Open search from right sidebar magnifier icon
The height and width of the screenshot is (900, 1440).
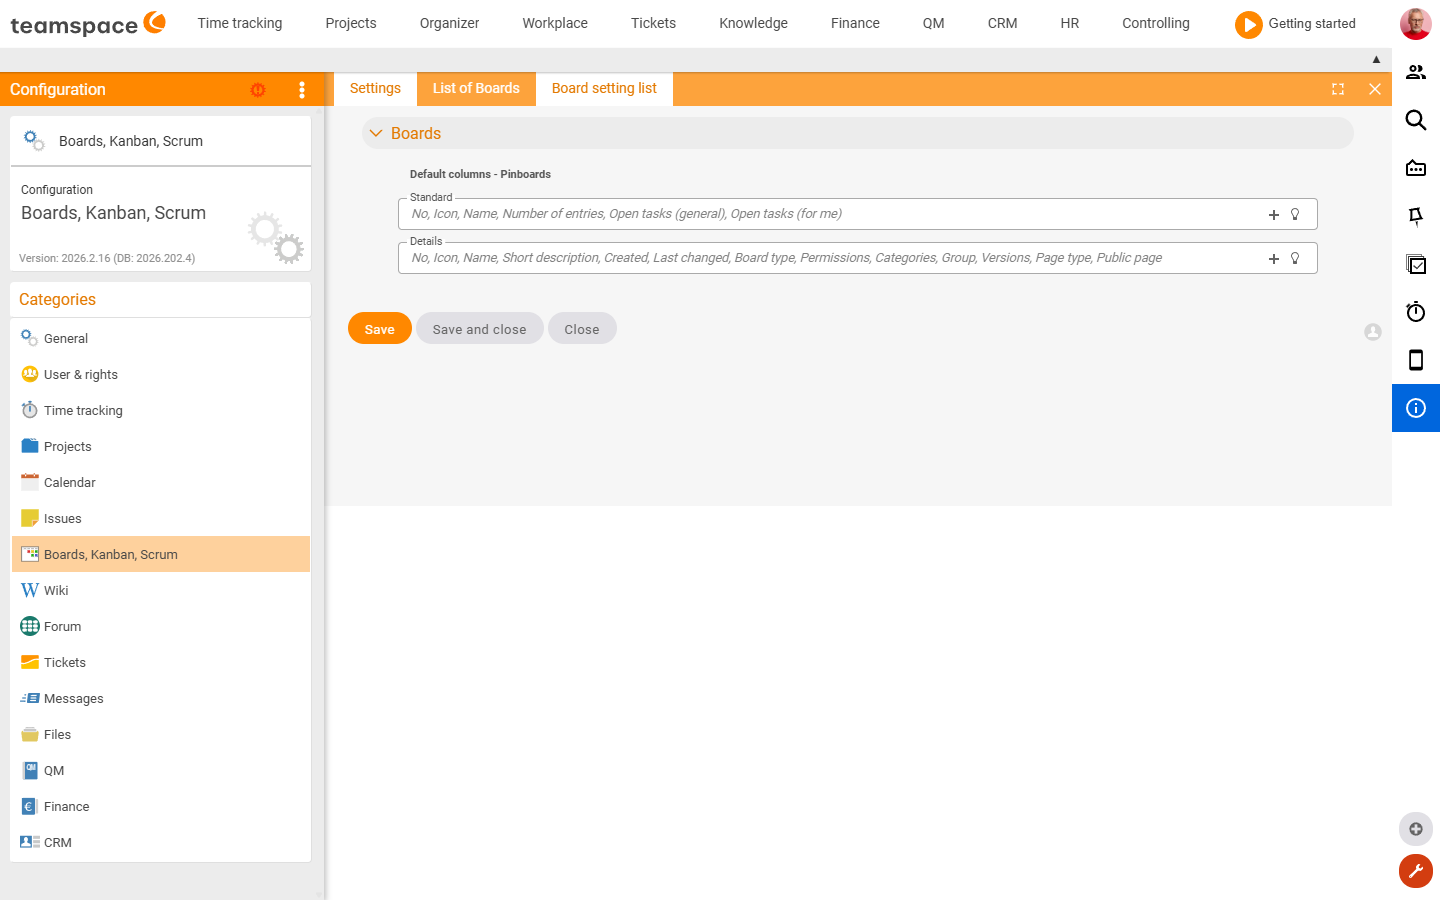tap(1416, 120)
